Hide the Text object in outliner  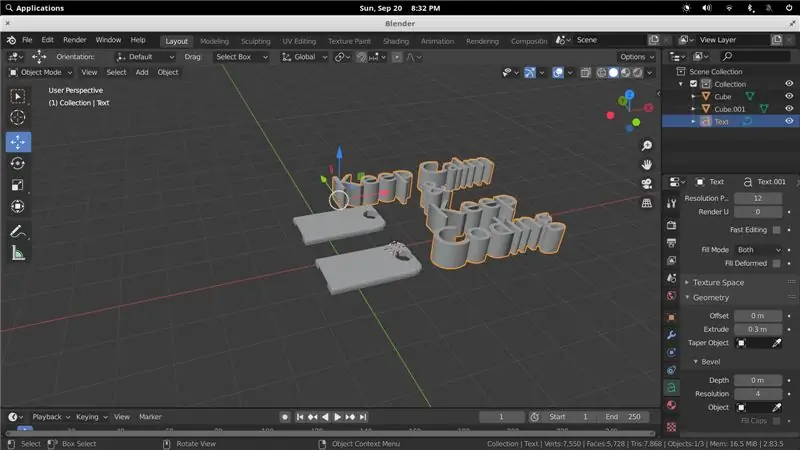[789, 121]
